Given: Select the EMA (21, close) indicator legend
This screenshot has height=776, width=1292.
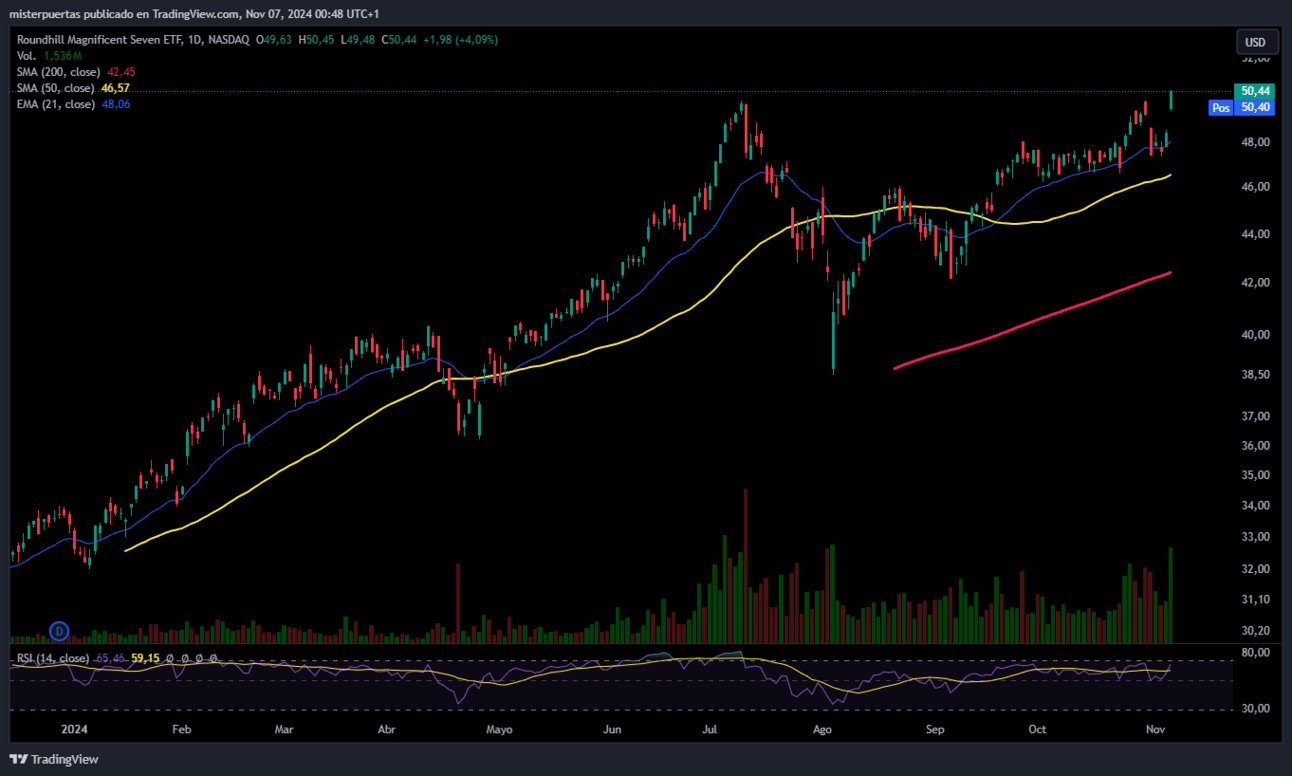Looking at the screenshot, I should coord(56,104).
